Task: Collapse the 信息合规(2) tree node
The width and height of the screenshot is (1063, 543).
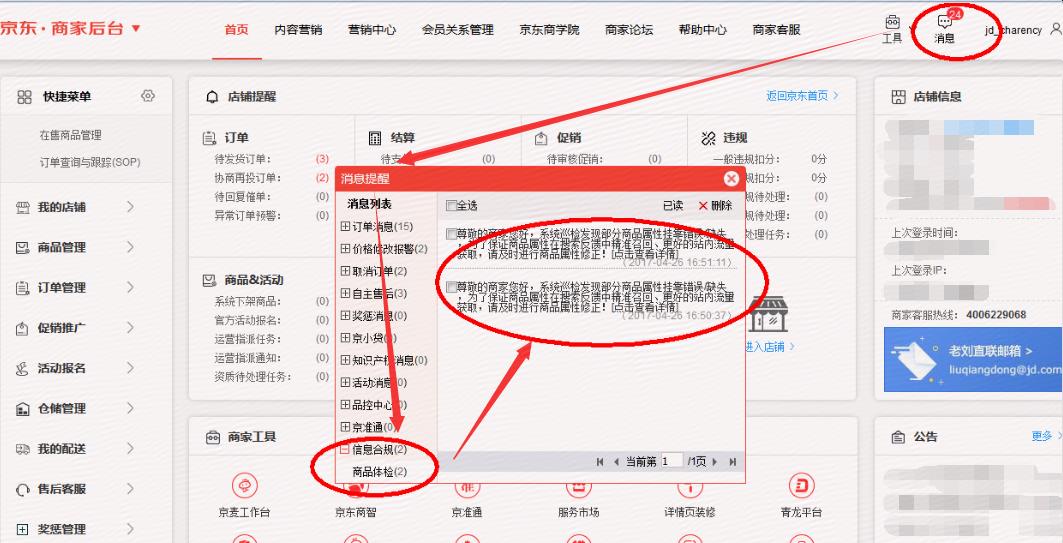Action: coord(346,449)
